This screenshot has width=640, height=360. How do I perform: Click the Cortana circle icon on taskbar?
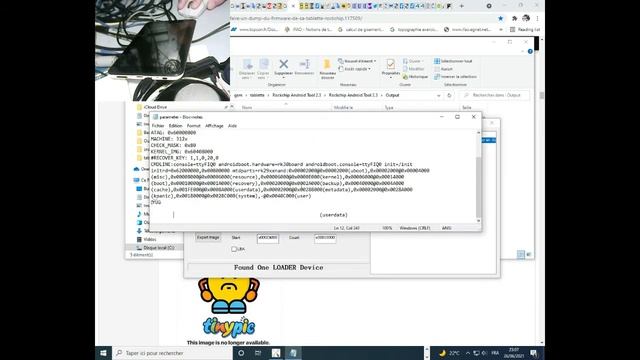click(x=241, y=353)
